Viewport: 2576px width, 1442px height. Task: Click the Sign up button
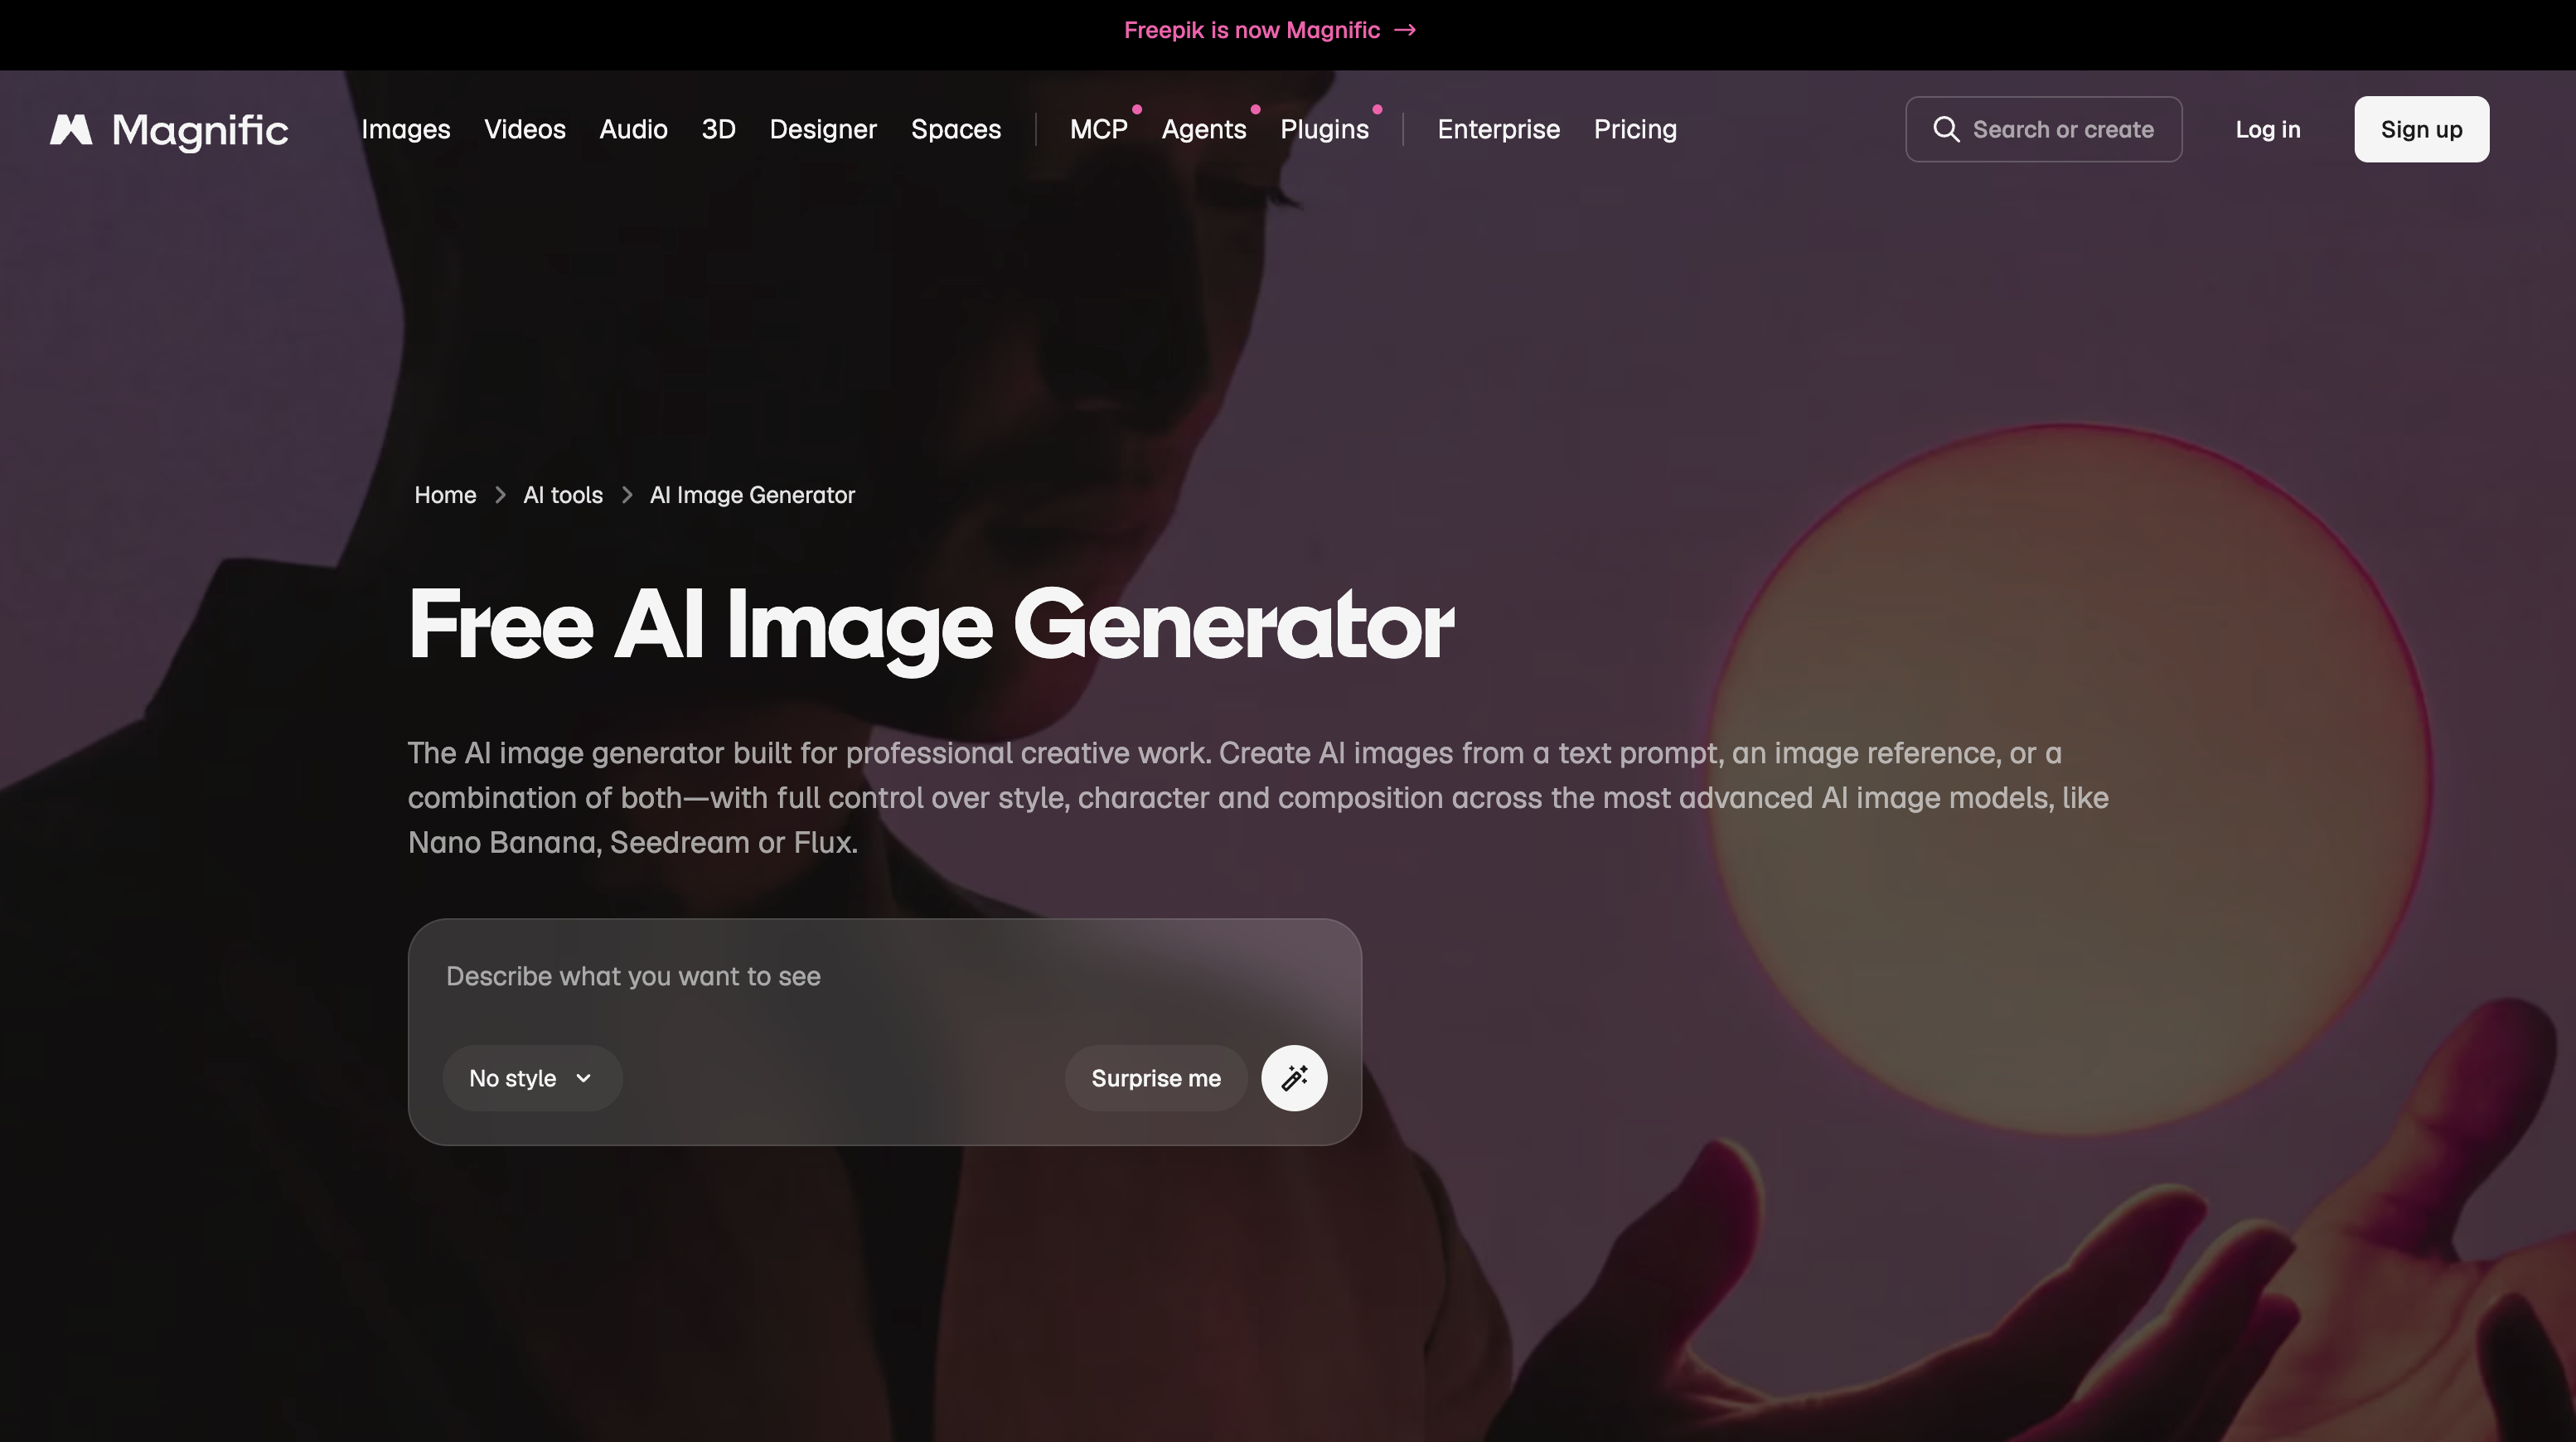tap(2421, 129)
